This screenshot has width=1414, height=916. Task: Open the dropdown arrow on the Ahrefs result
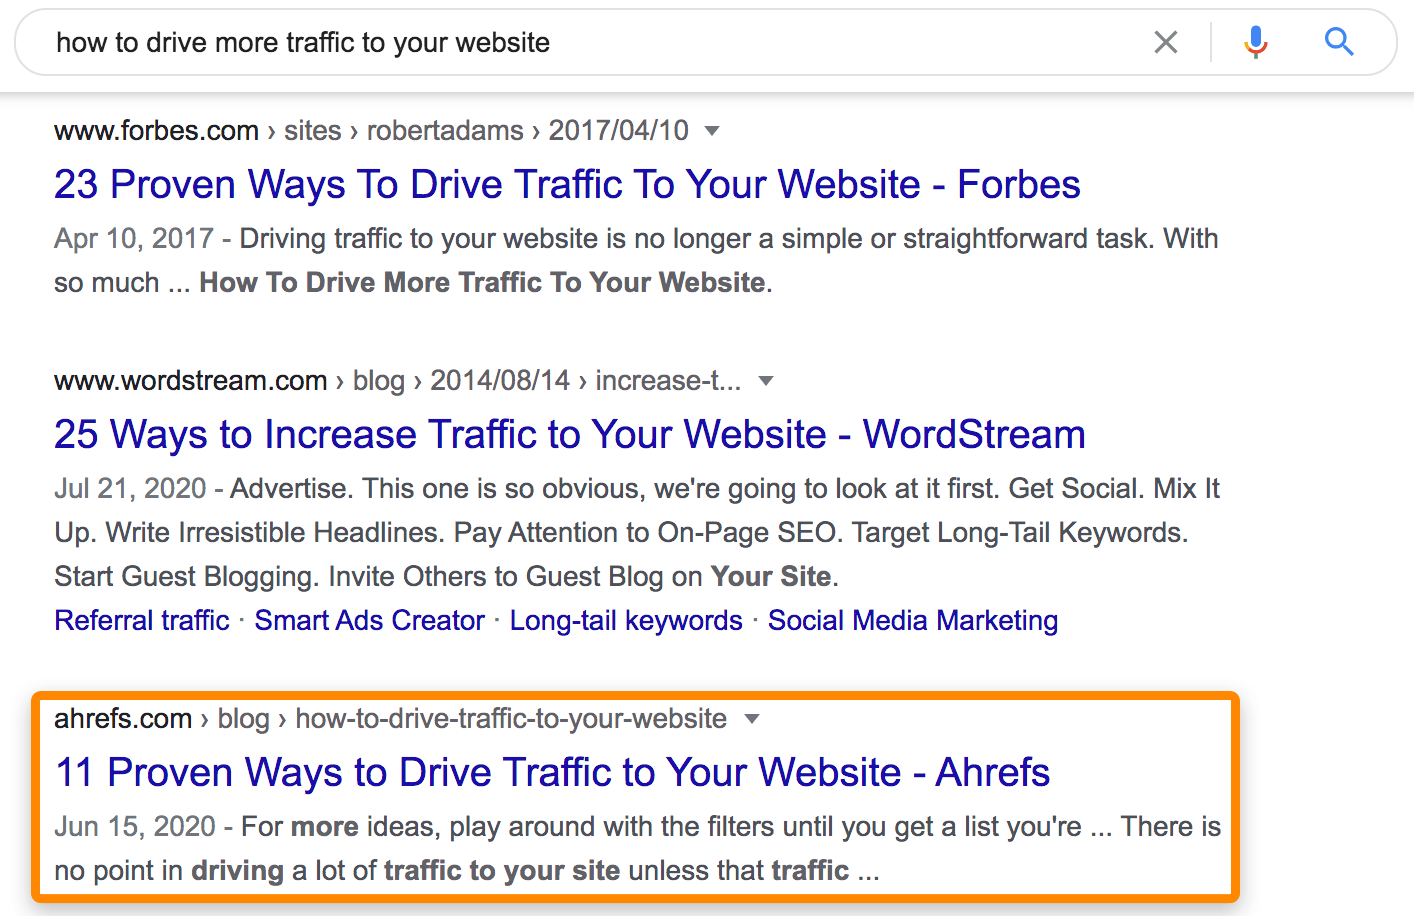[x=752, y=719]
